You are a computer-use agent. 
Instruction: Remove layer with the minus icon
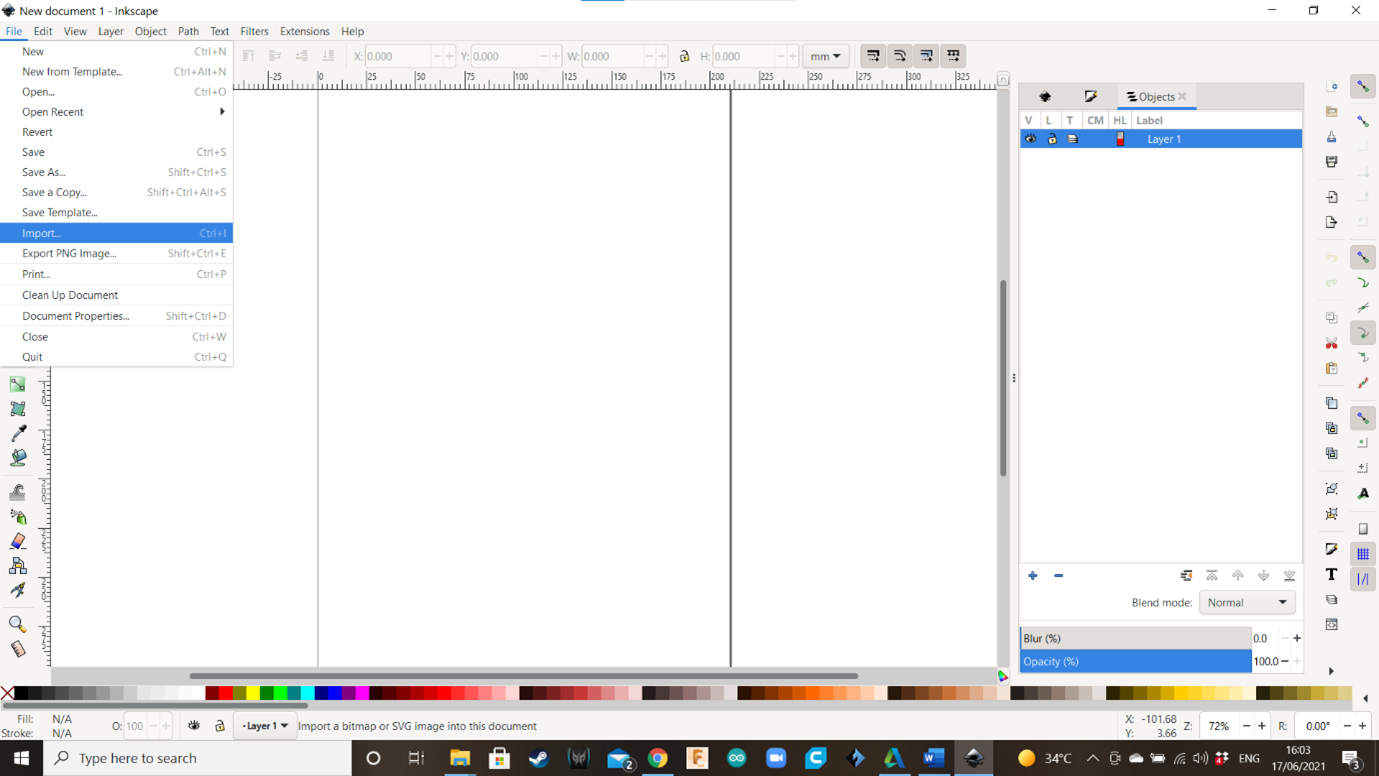1058,576
